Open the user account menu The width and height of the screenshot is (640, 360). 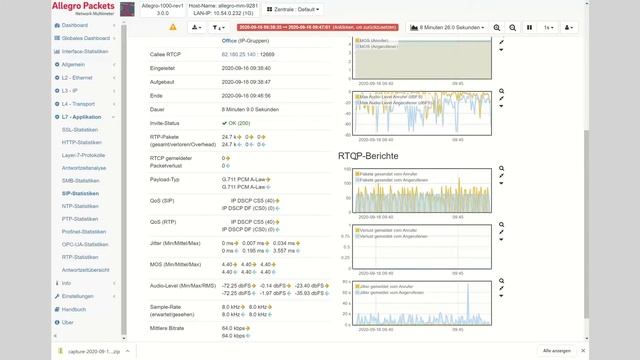click(x=569, y=27)
